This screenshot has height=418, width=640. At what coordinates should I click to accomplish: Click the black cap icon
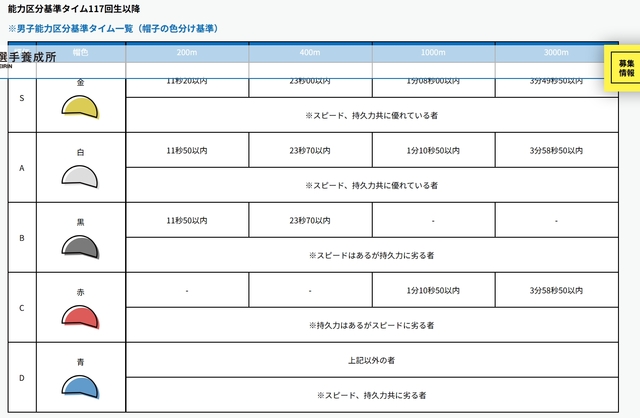(80, 246)
